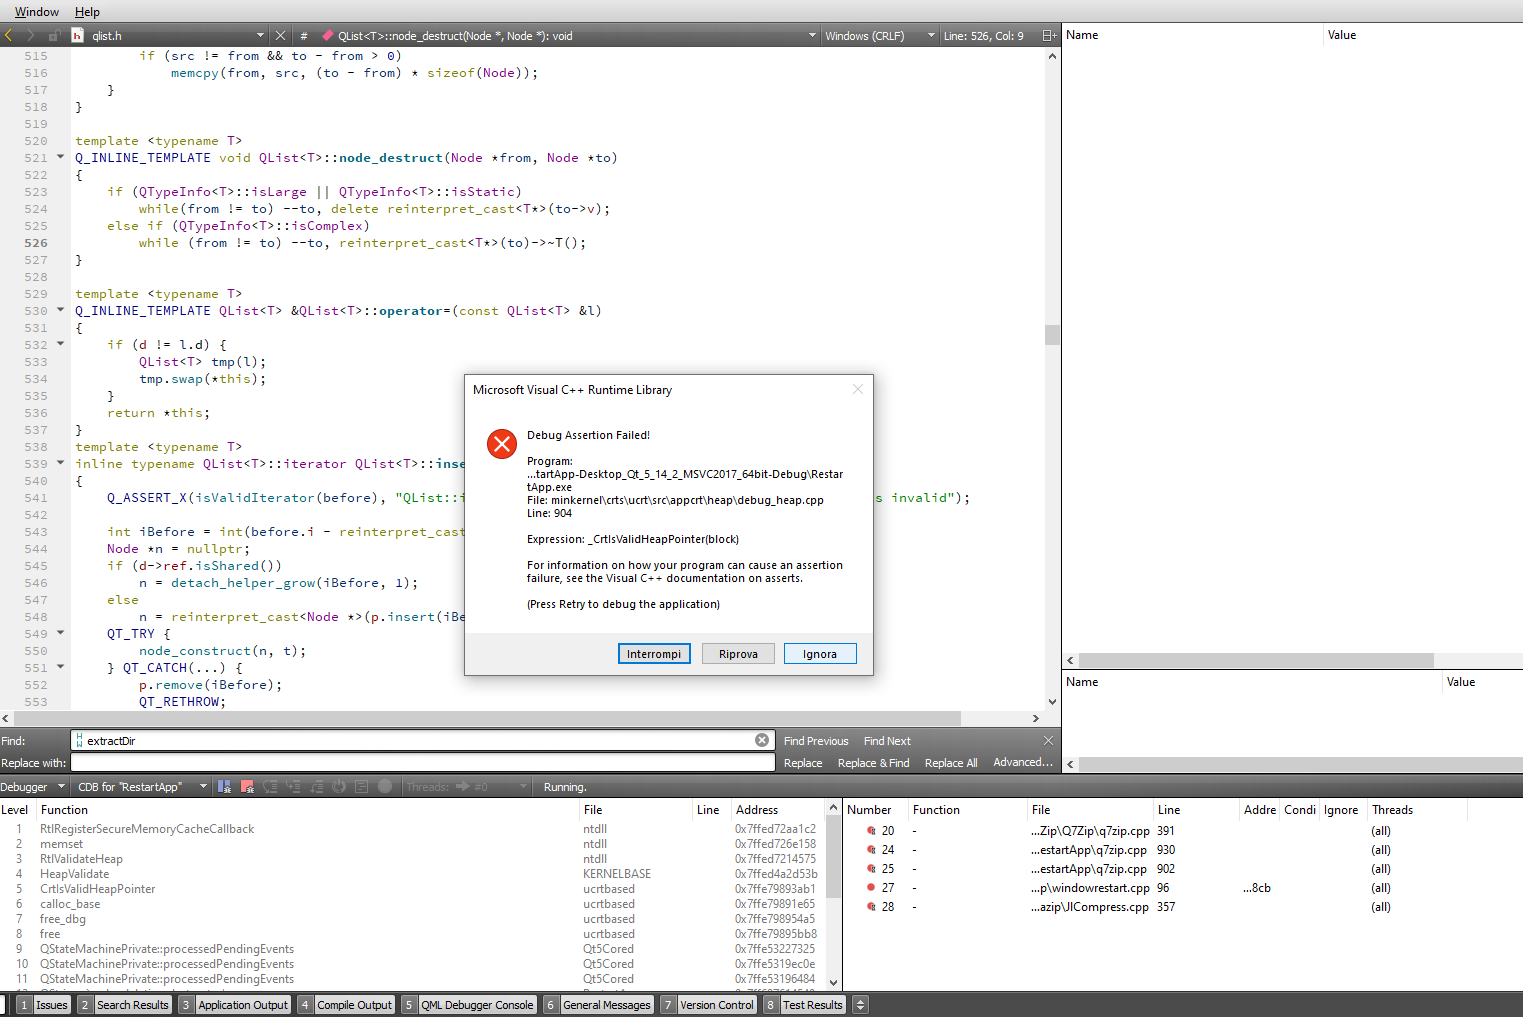Restart the debugging session

point(340,787)
